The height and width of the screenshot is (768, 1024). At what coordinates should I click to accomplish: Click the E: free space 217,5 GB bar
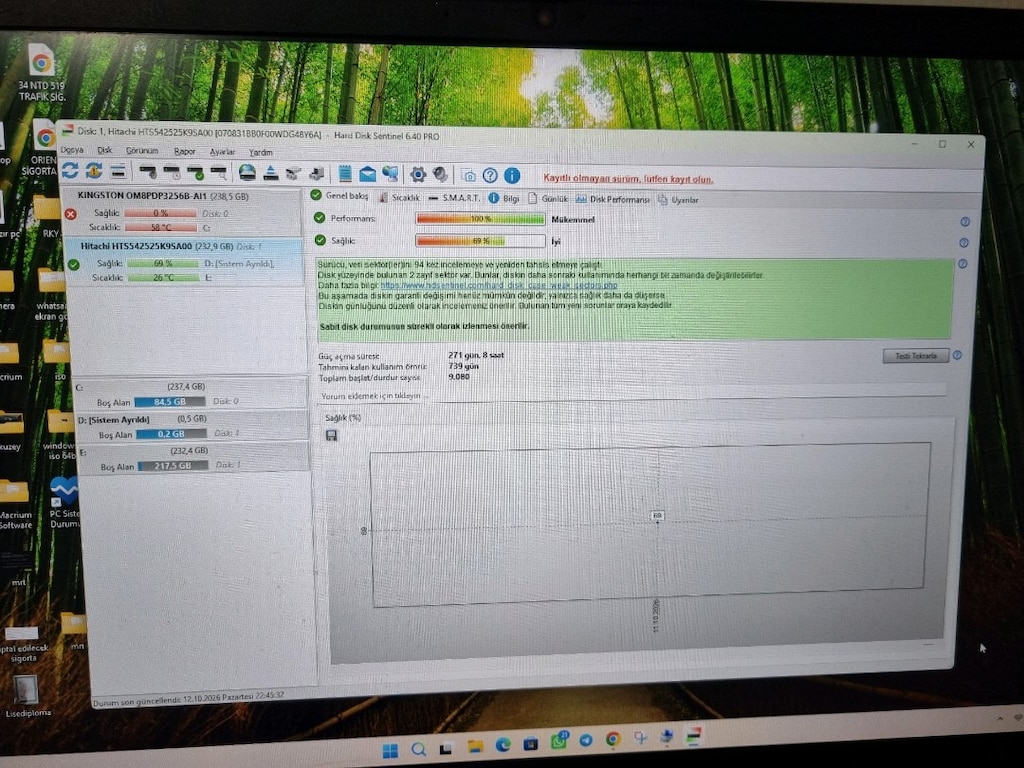(173, 466)
